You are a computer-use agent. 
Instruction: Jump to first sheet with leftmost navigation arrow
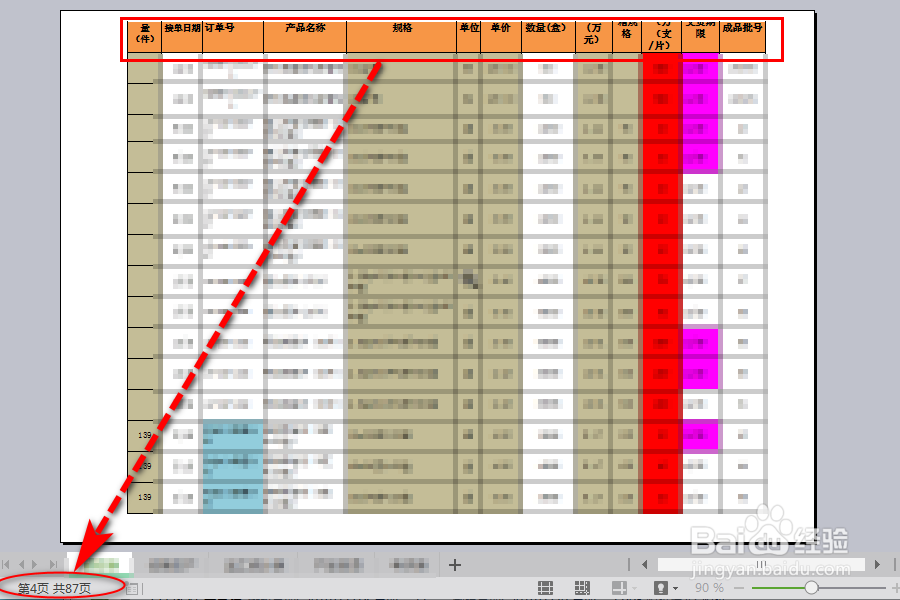(6, 563)
